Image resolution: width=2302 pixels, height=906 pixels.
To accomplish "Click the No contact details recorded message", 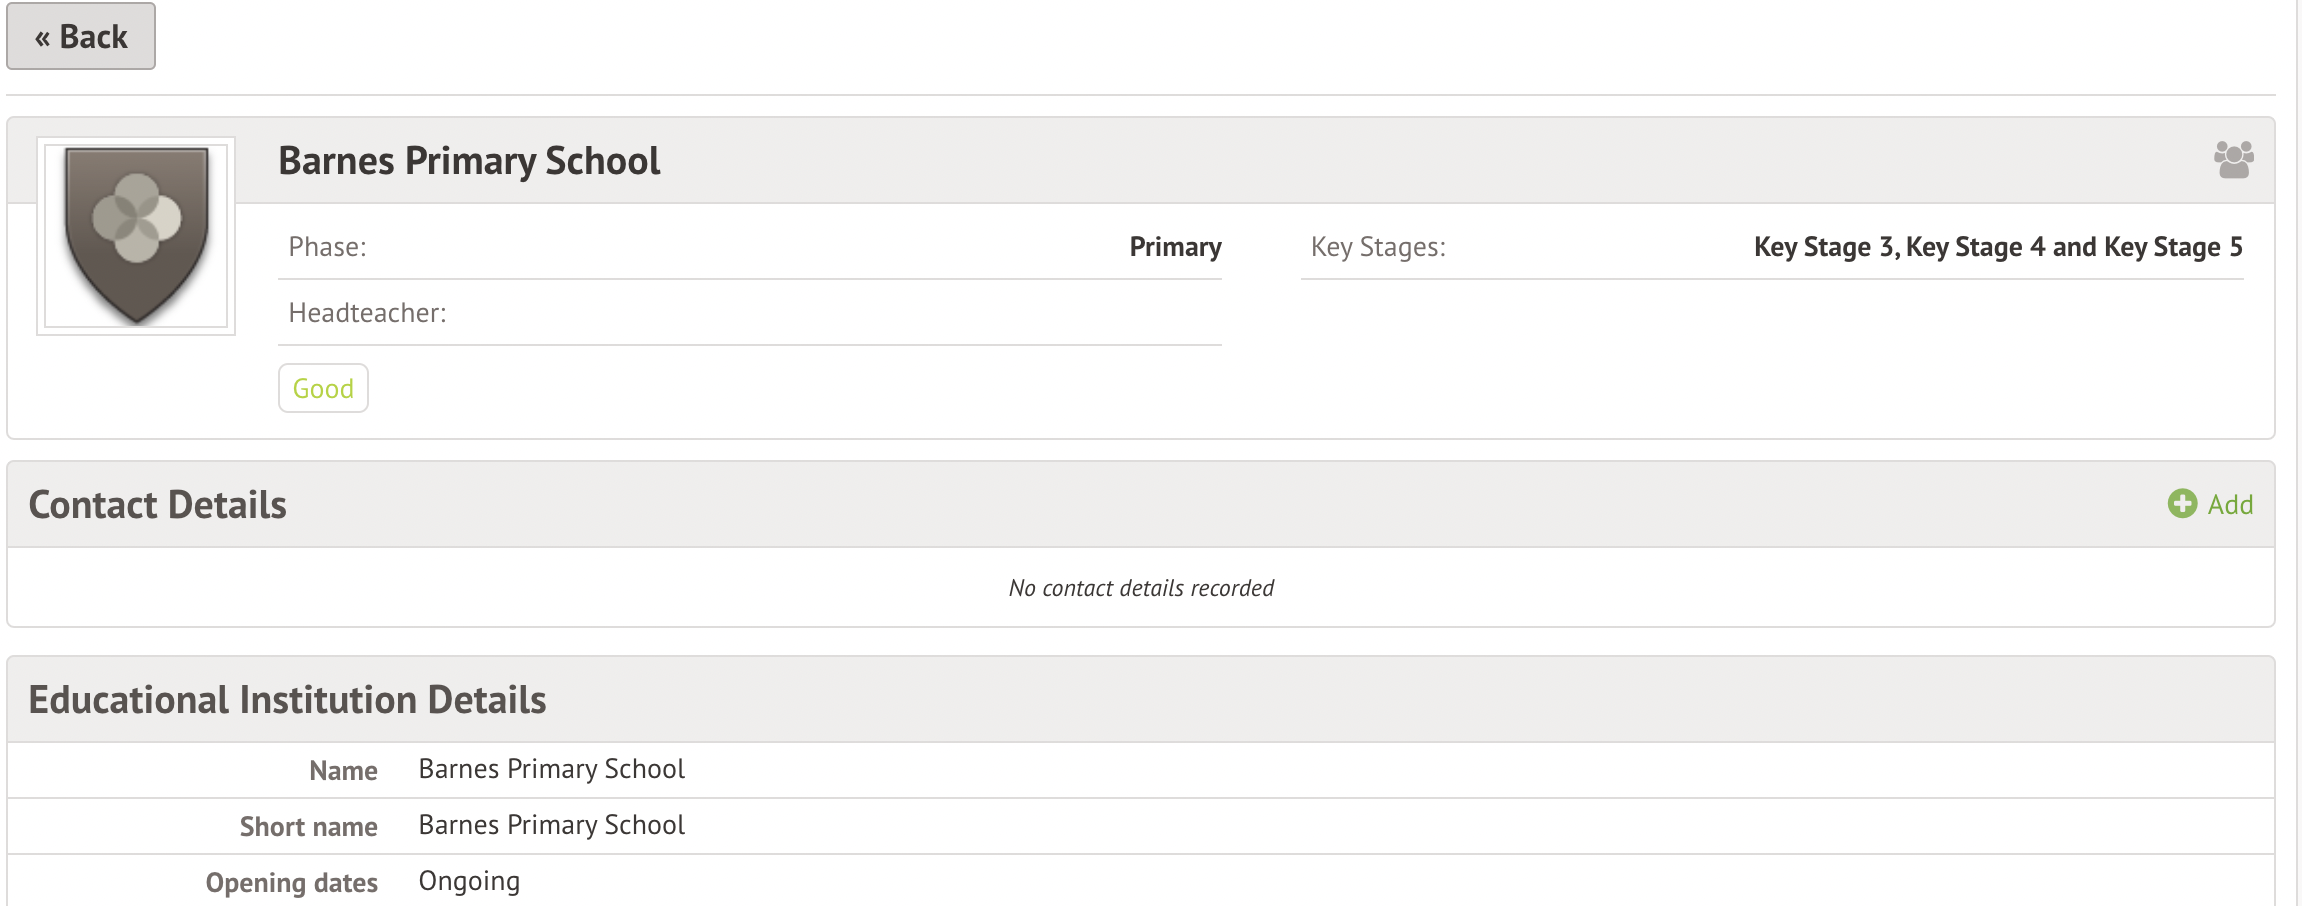I will click(1141, 588).
